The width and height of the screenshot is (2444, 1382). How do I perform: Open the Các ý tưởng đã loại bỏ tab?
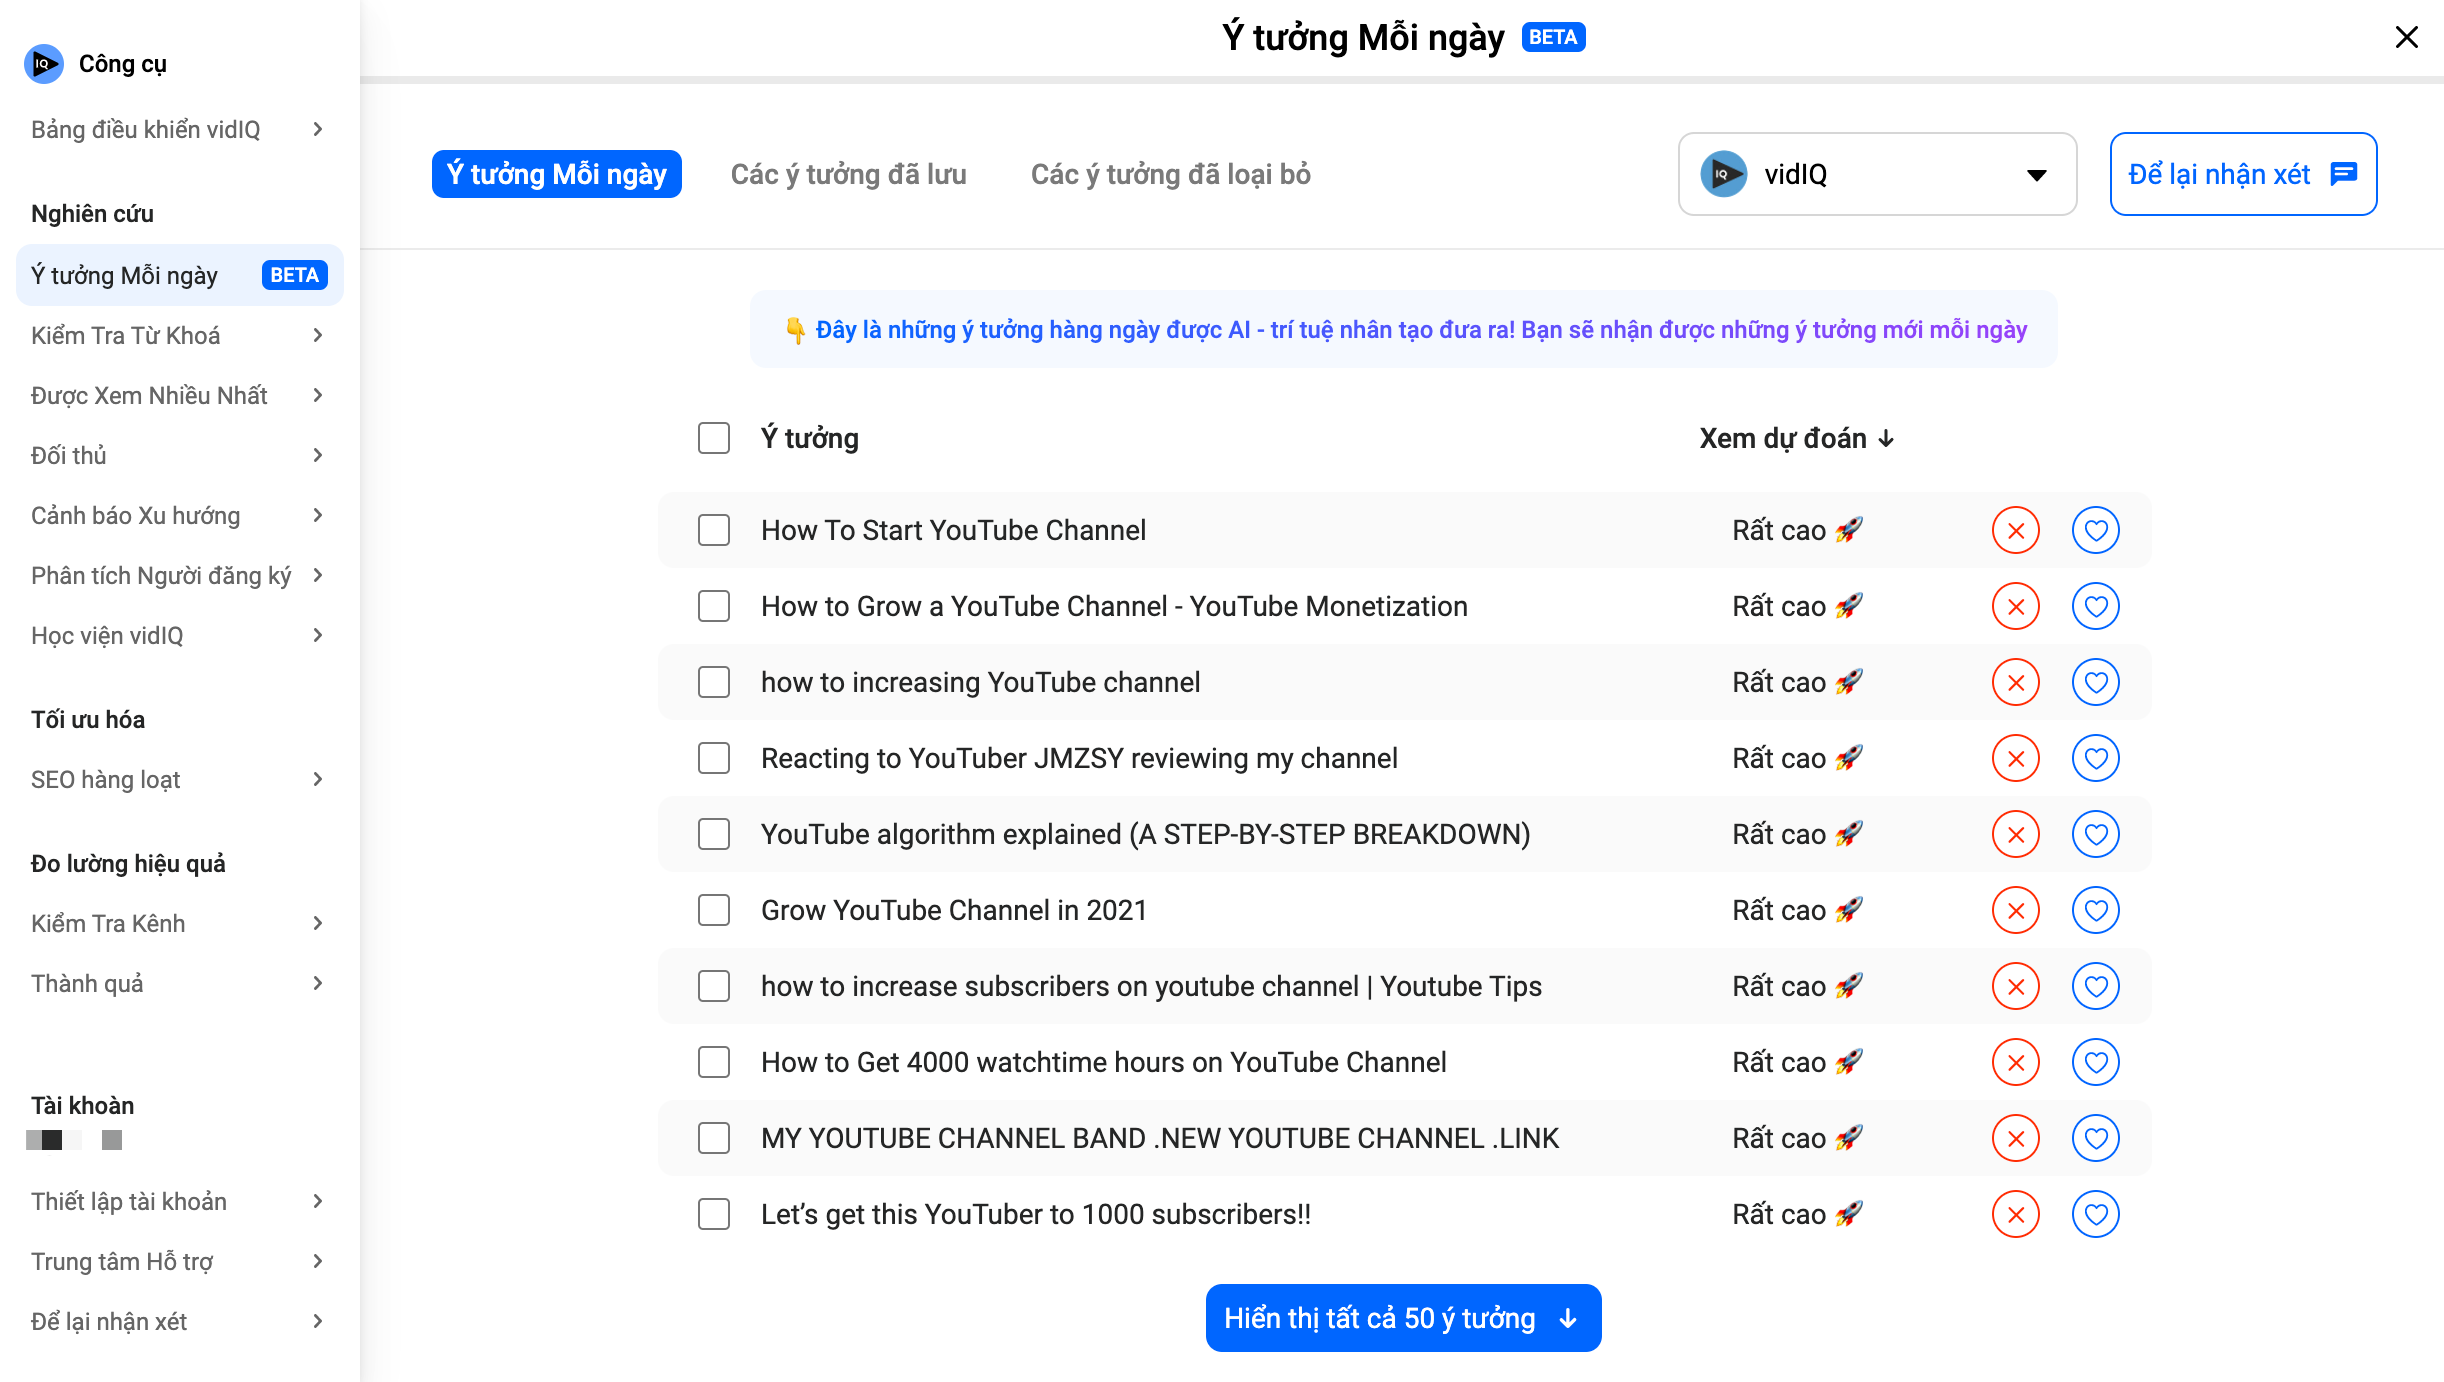(x=1170, y=174)
